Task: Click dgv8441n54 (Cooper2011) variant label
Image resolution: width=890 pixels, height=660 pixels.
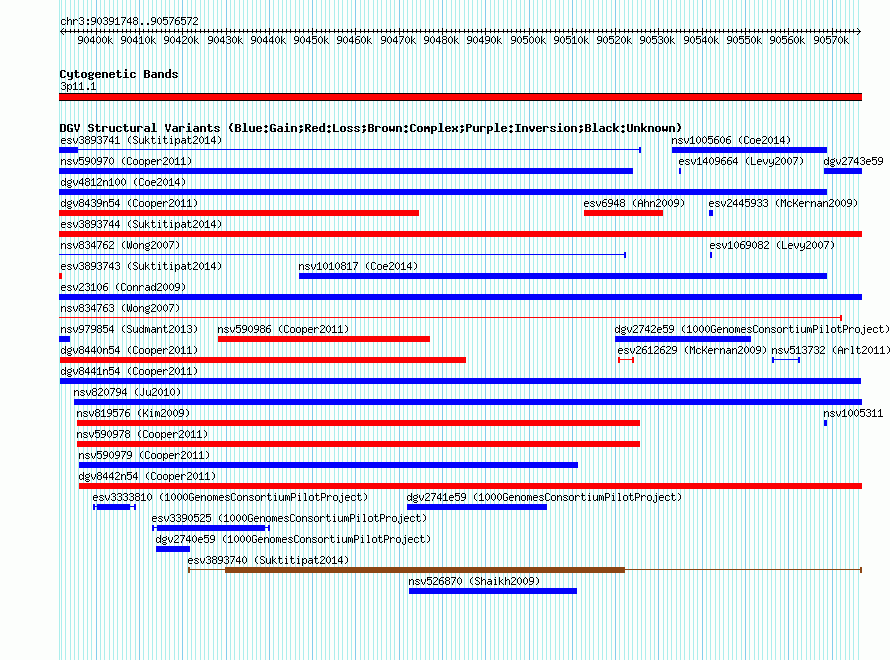Action: pos(129,371)
